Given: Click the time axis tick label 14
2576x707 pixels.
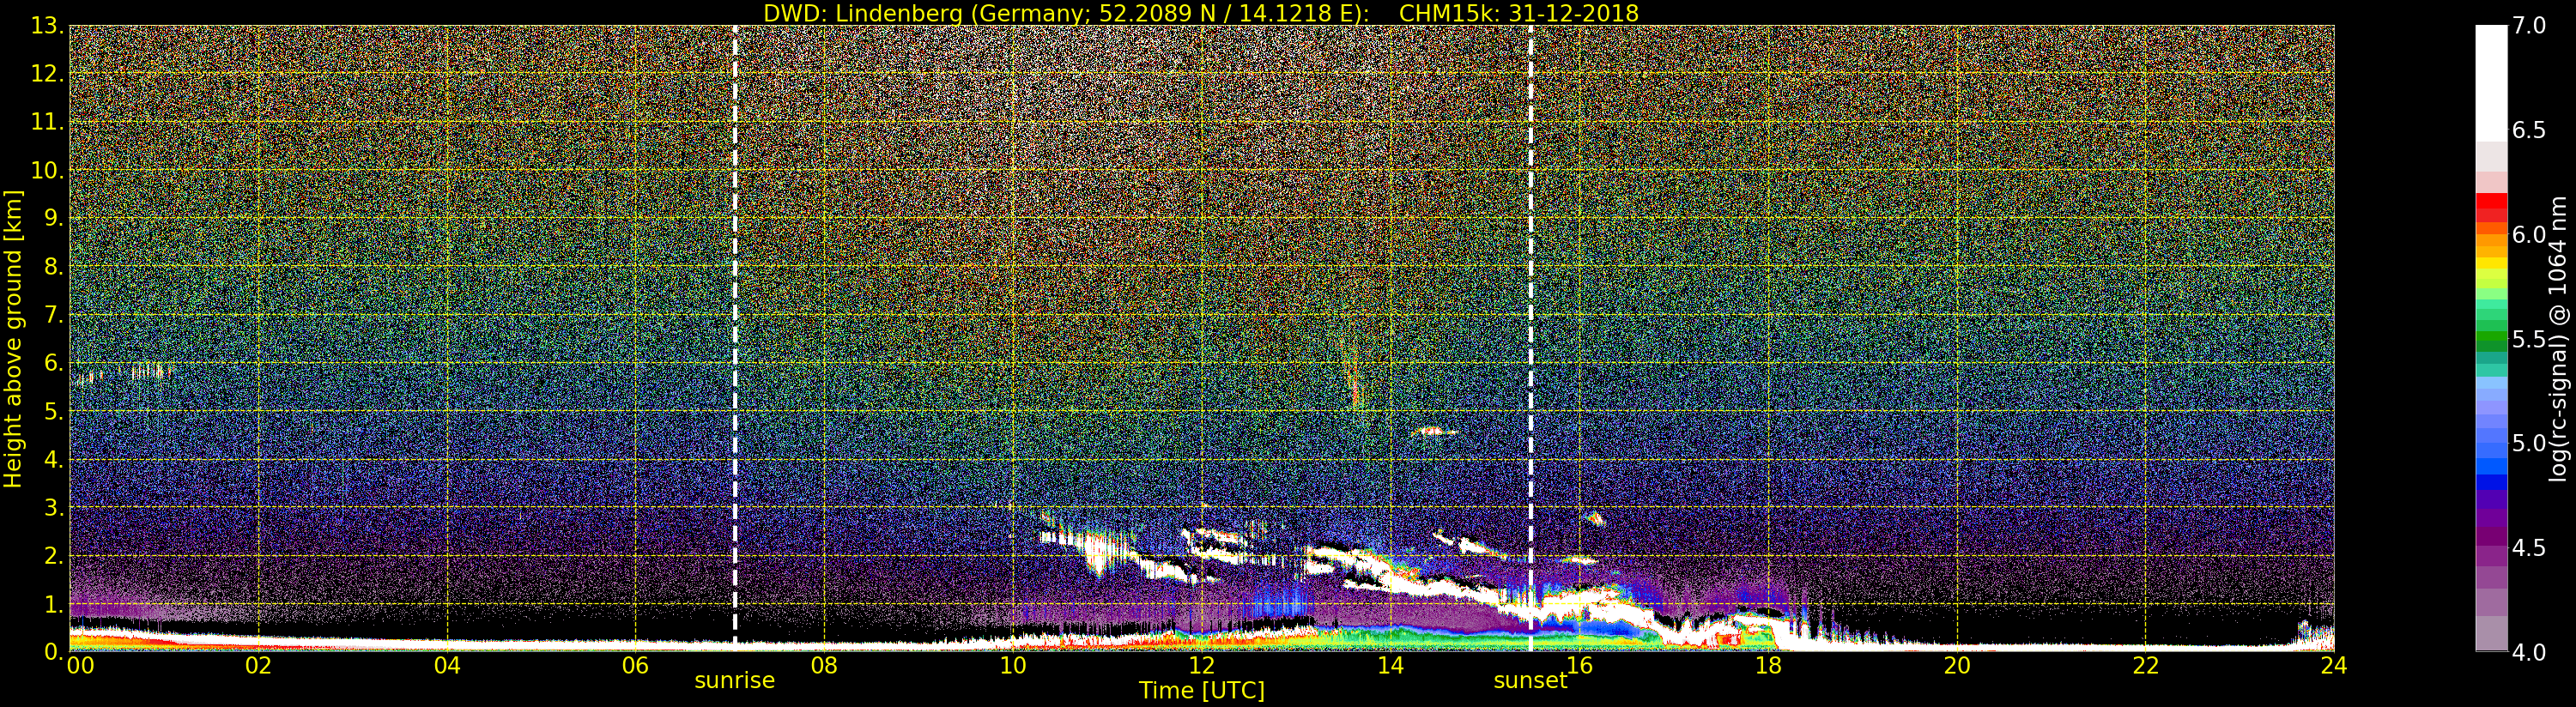Looking at the screenshot, I should (1390, 664).
